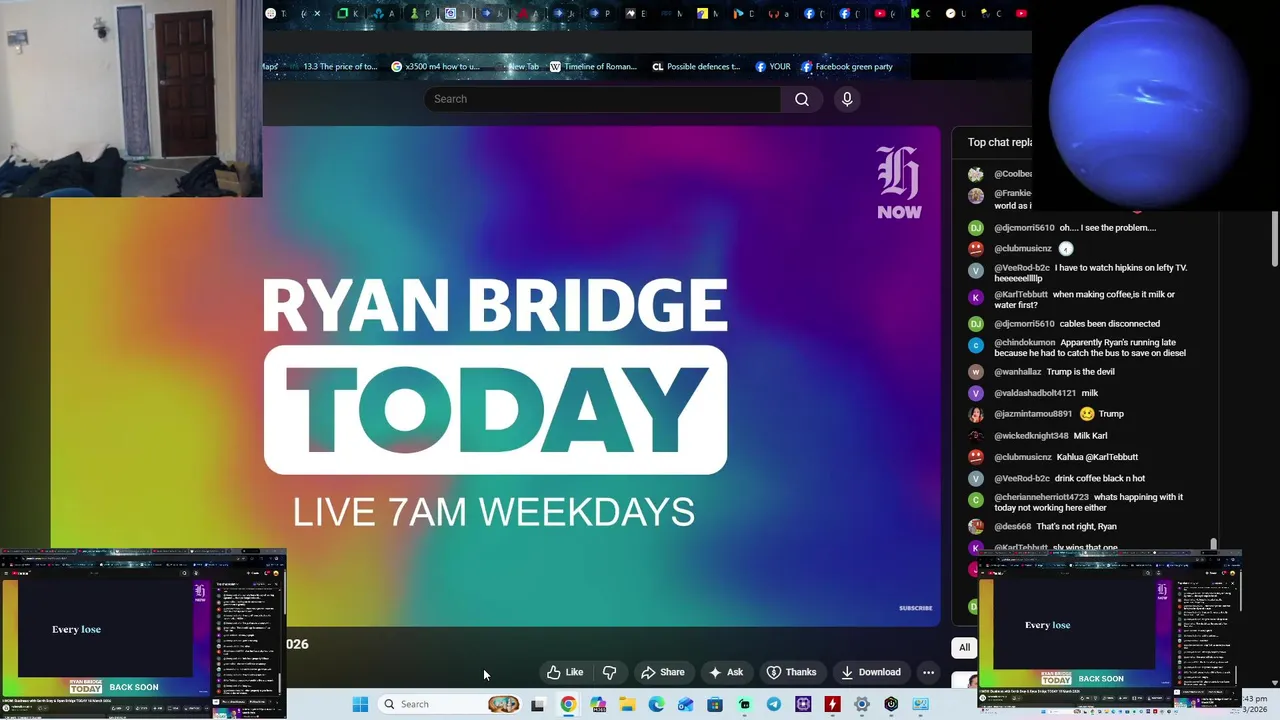Viewport: 1280px width, 720px height.
Task: Send a Thanks to the channel
Action: point(791,672)
